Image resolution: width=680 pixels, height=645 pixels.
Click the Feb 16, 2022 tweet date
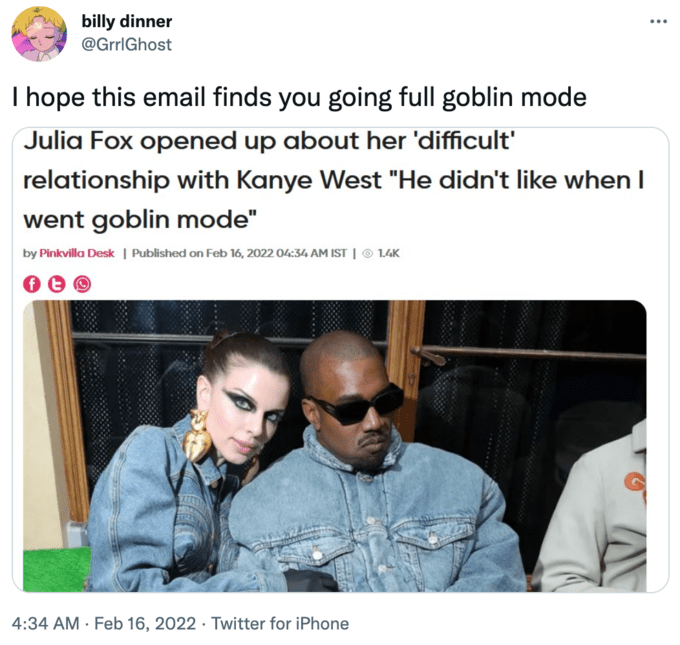point(145,623)
